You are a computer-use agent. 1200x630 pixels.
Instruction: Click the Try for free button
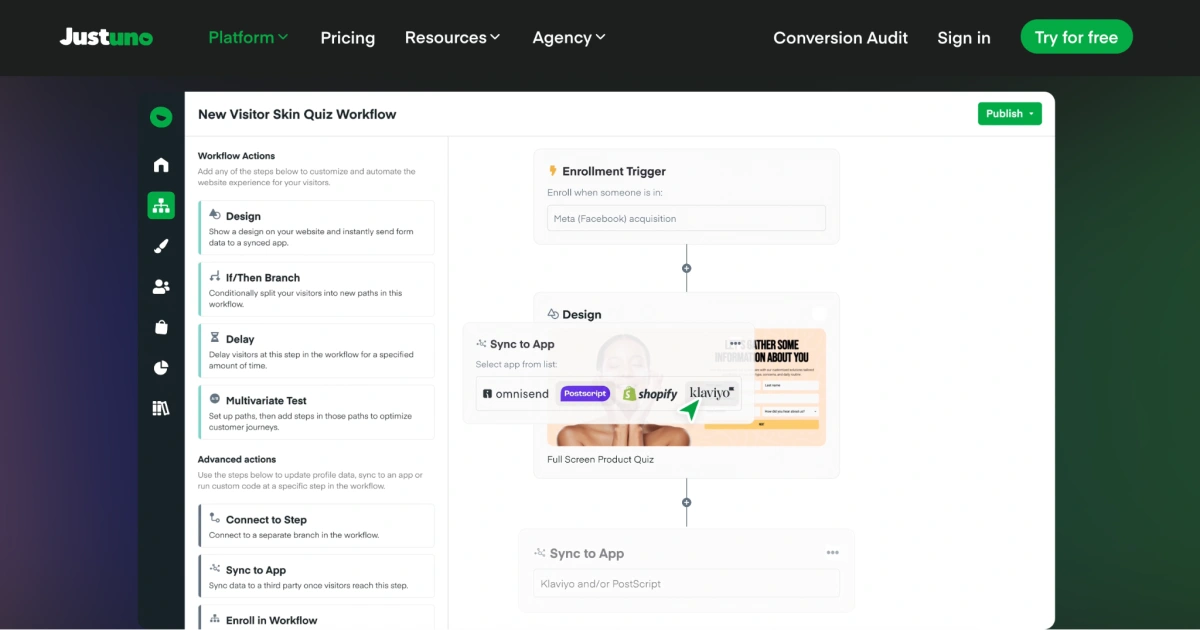[x=1076, y=37]
